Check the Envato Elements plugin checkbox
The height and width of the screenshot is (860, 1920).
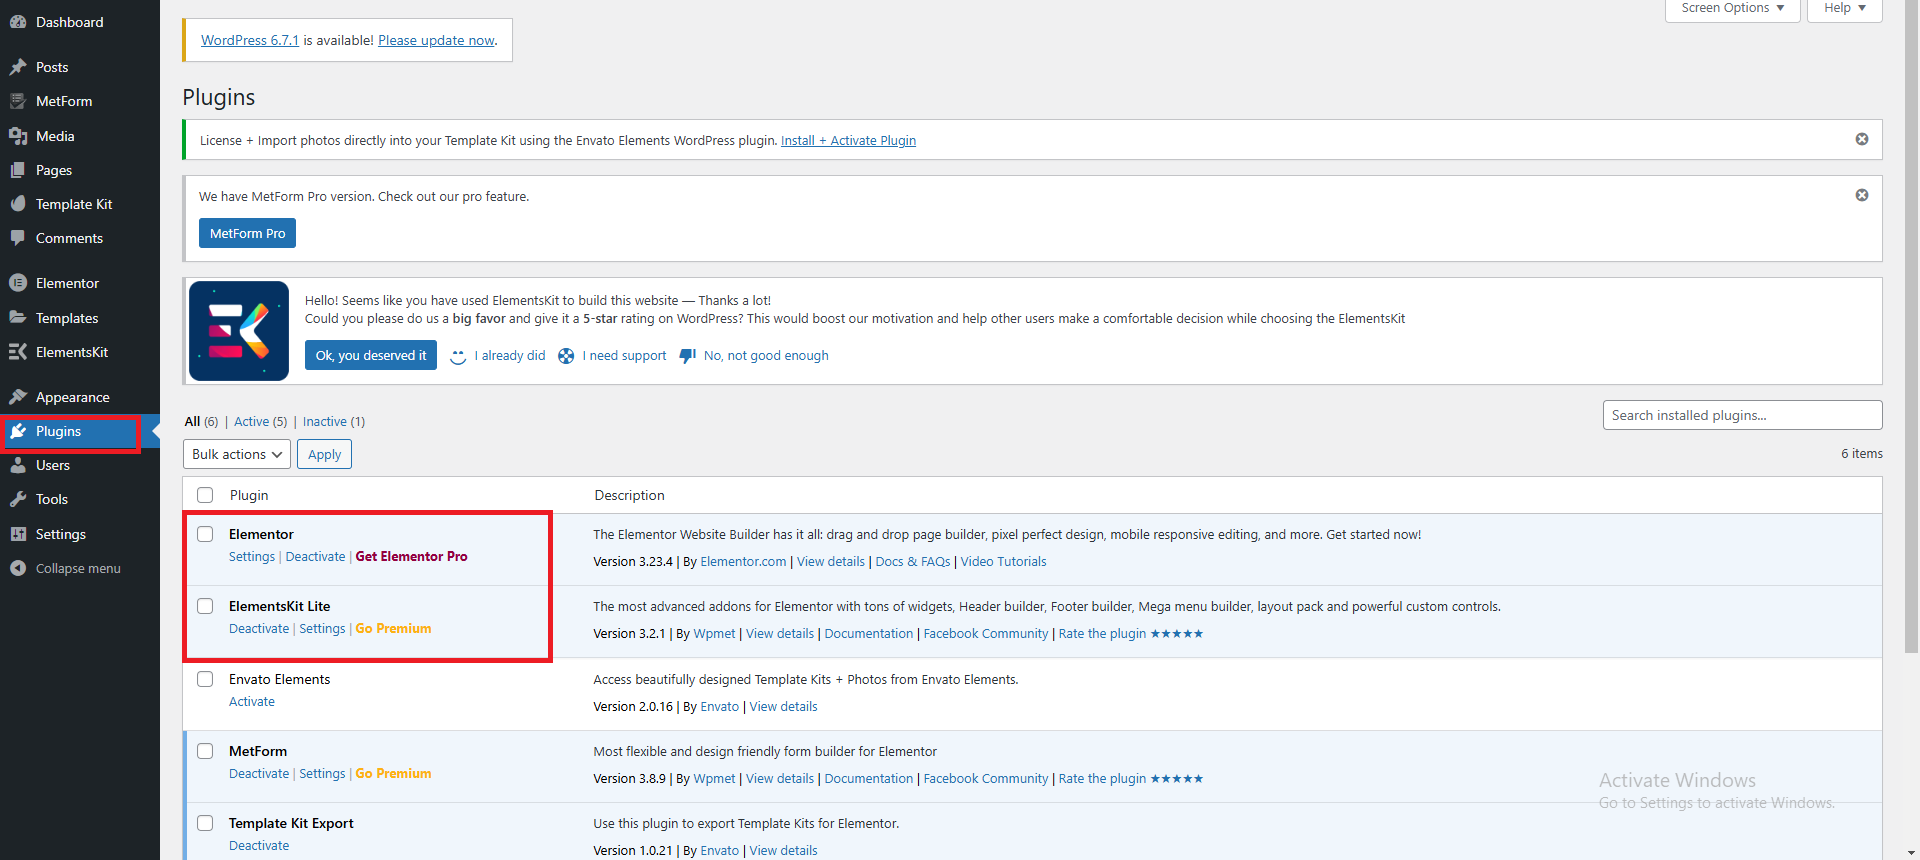pyautogui.click(x=205, y=679)
